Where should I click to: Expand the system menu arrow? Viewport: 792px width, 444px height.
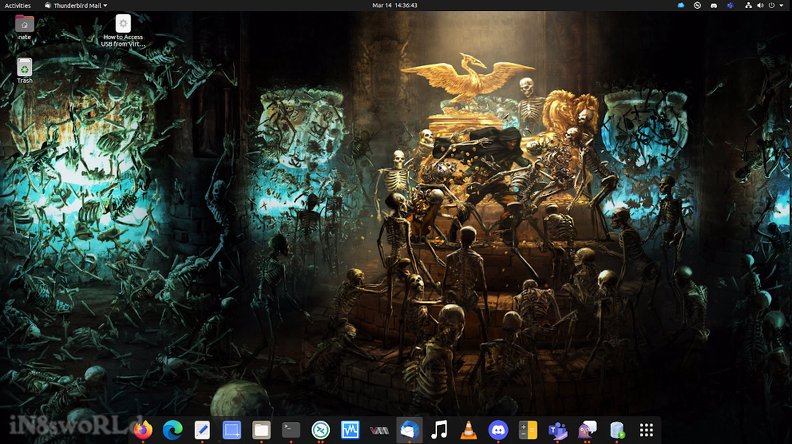click(781, 5)
